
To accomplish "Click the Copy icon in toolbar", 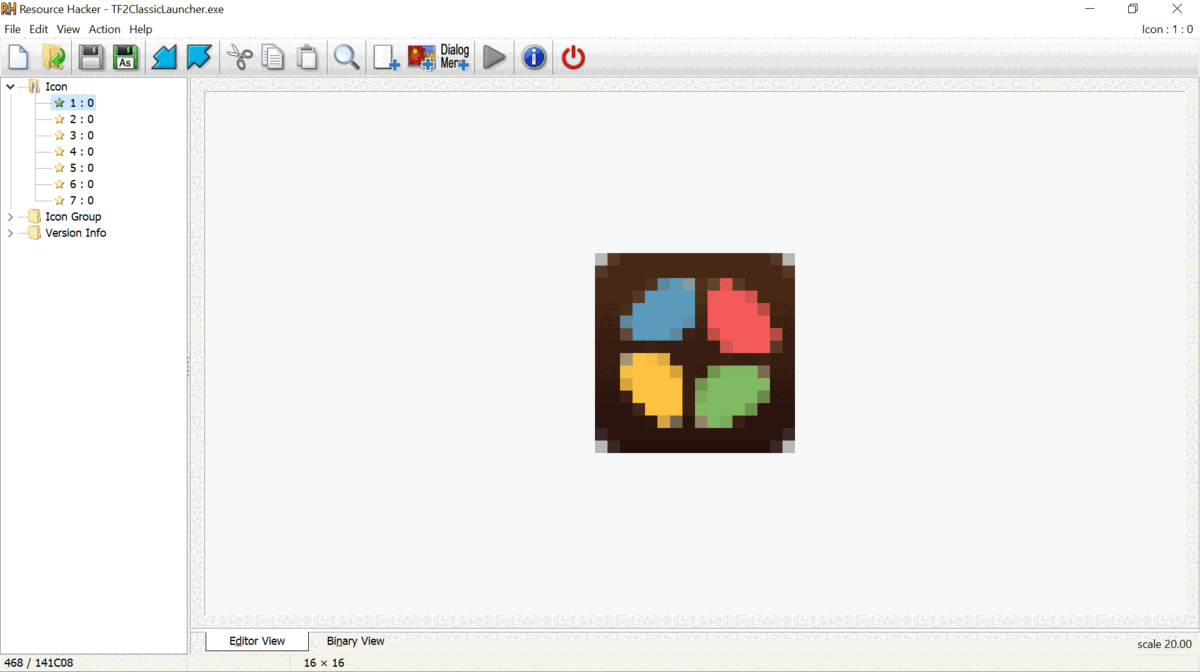I will (x=273, y=57).
